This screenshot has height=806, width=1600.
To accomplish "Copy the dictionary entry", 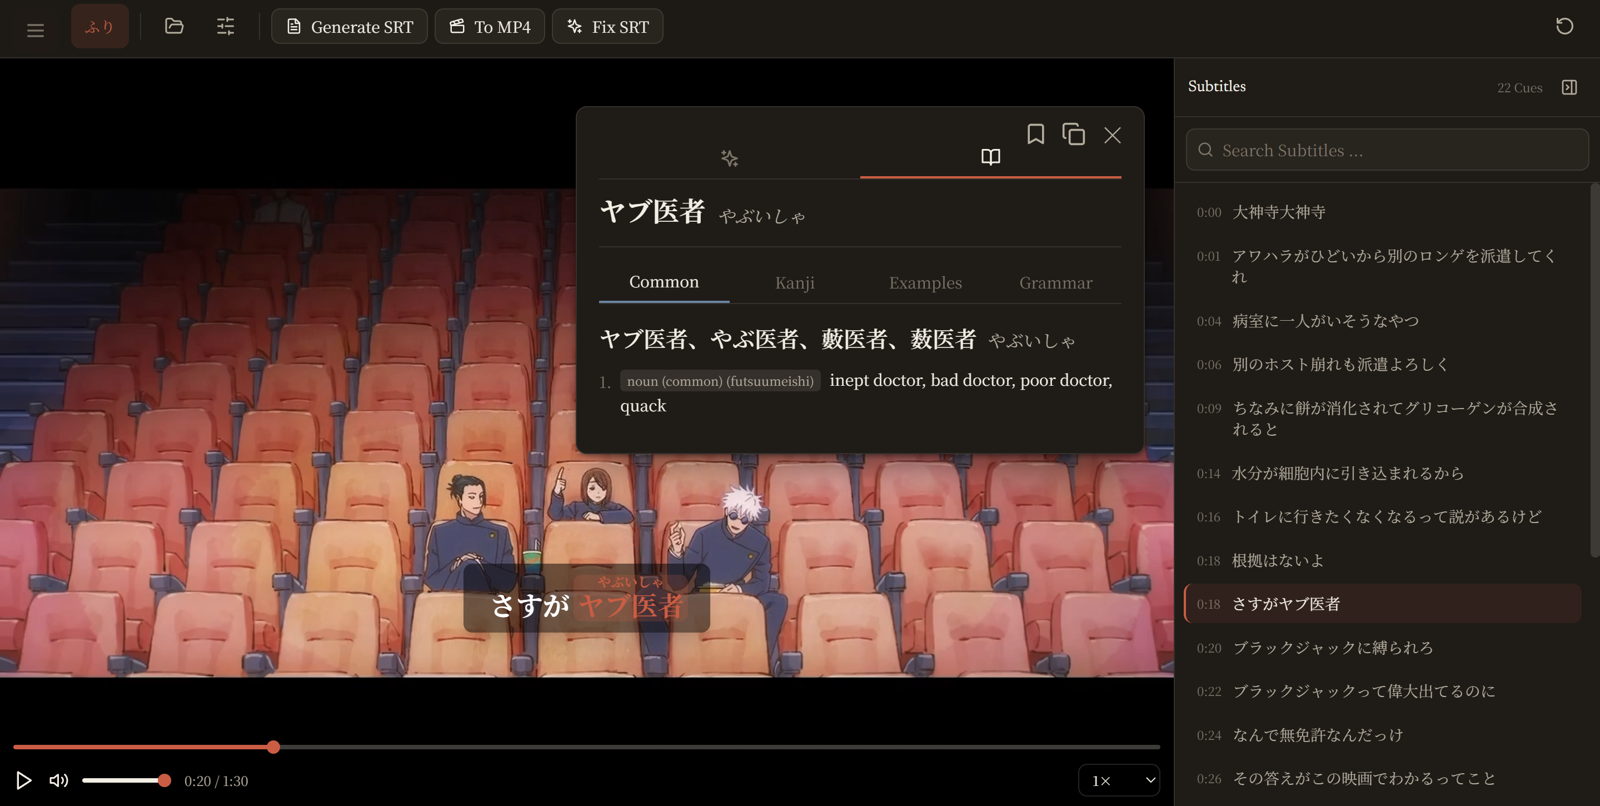I will pos(1074,134).
